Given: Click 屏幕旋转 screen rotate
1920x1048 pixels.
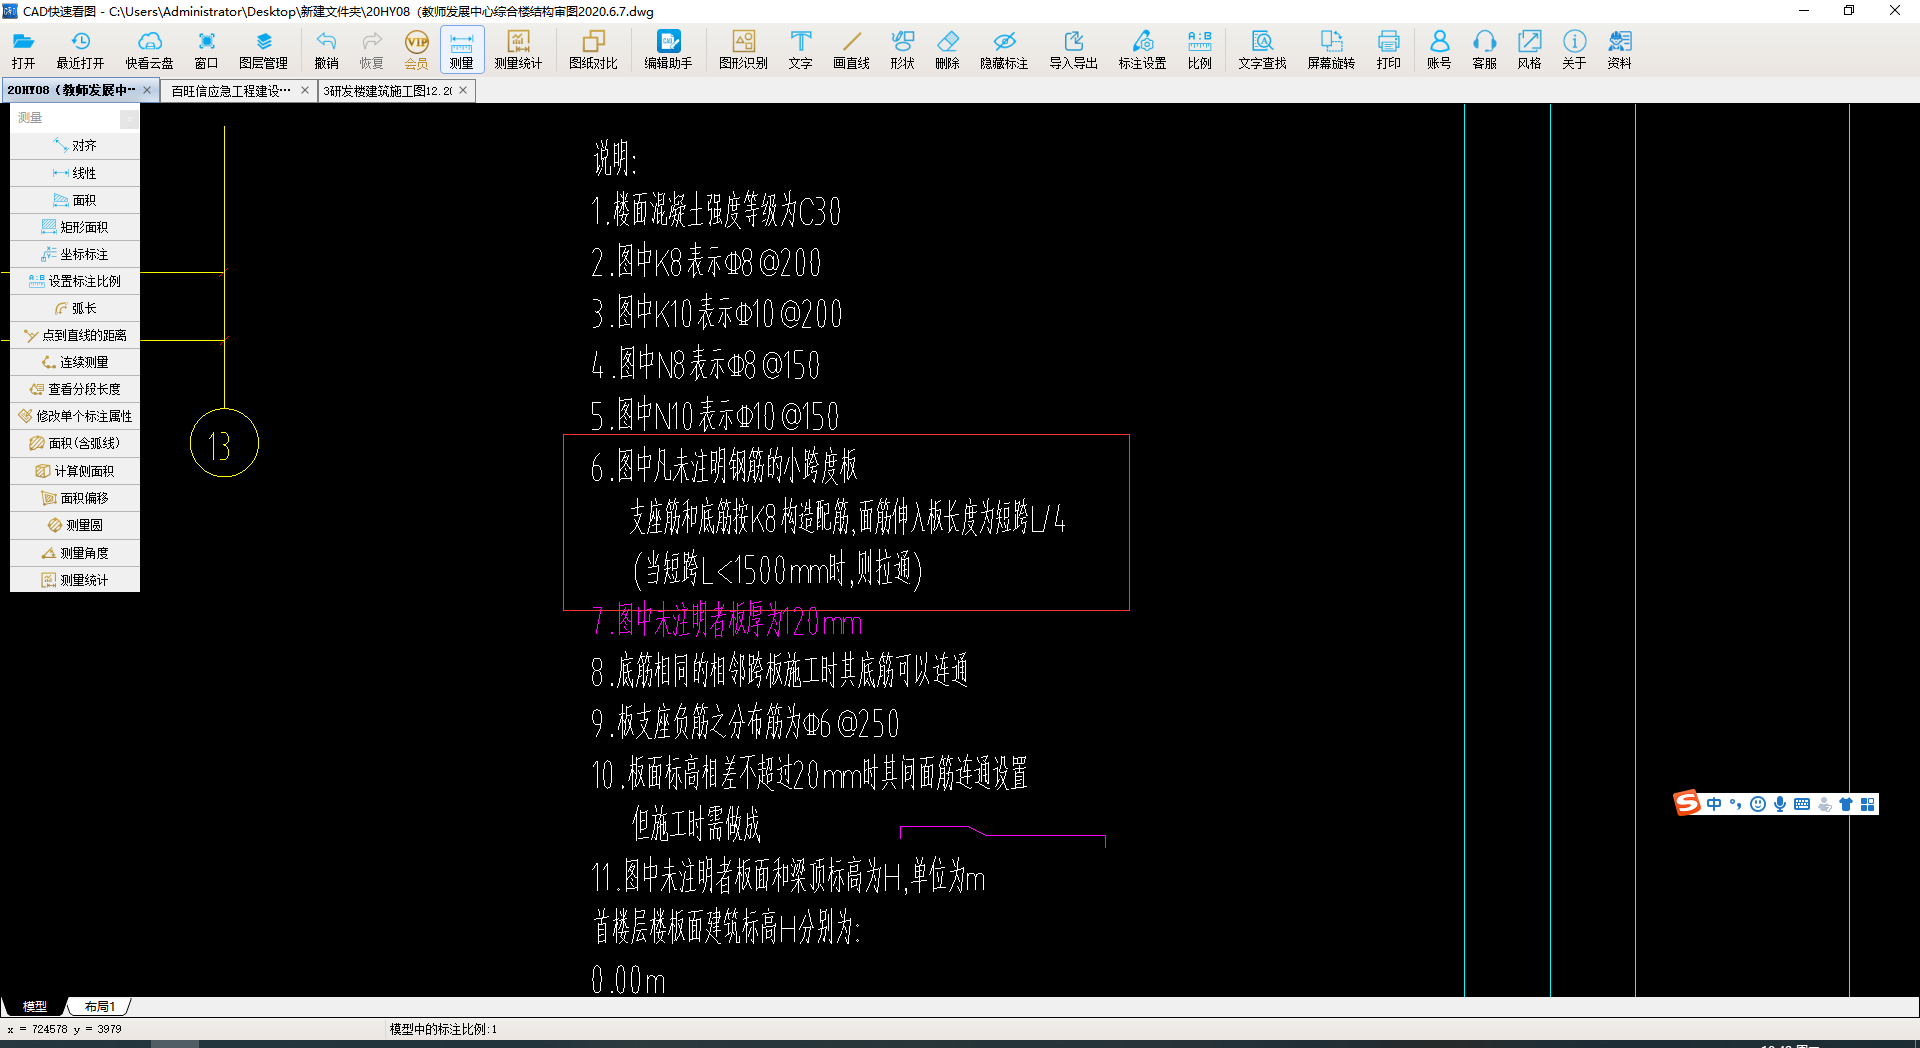Looking at the screenshot, I should tap(1331, 50).
